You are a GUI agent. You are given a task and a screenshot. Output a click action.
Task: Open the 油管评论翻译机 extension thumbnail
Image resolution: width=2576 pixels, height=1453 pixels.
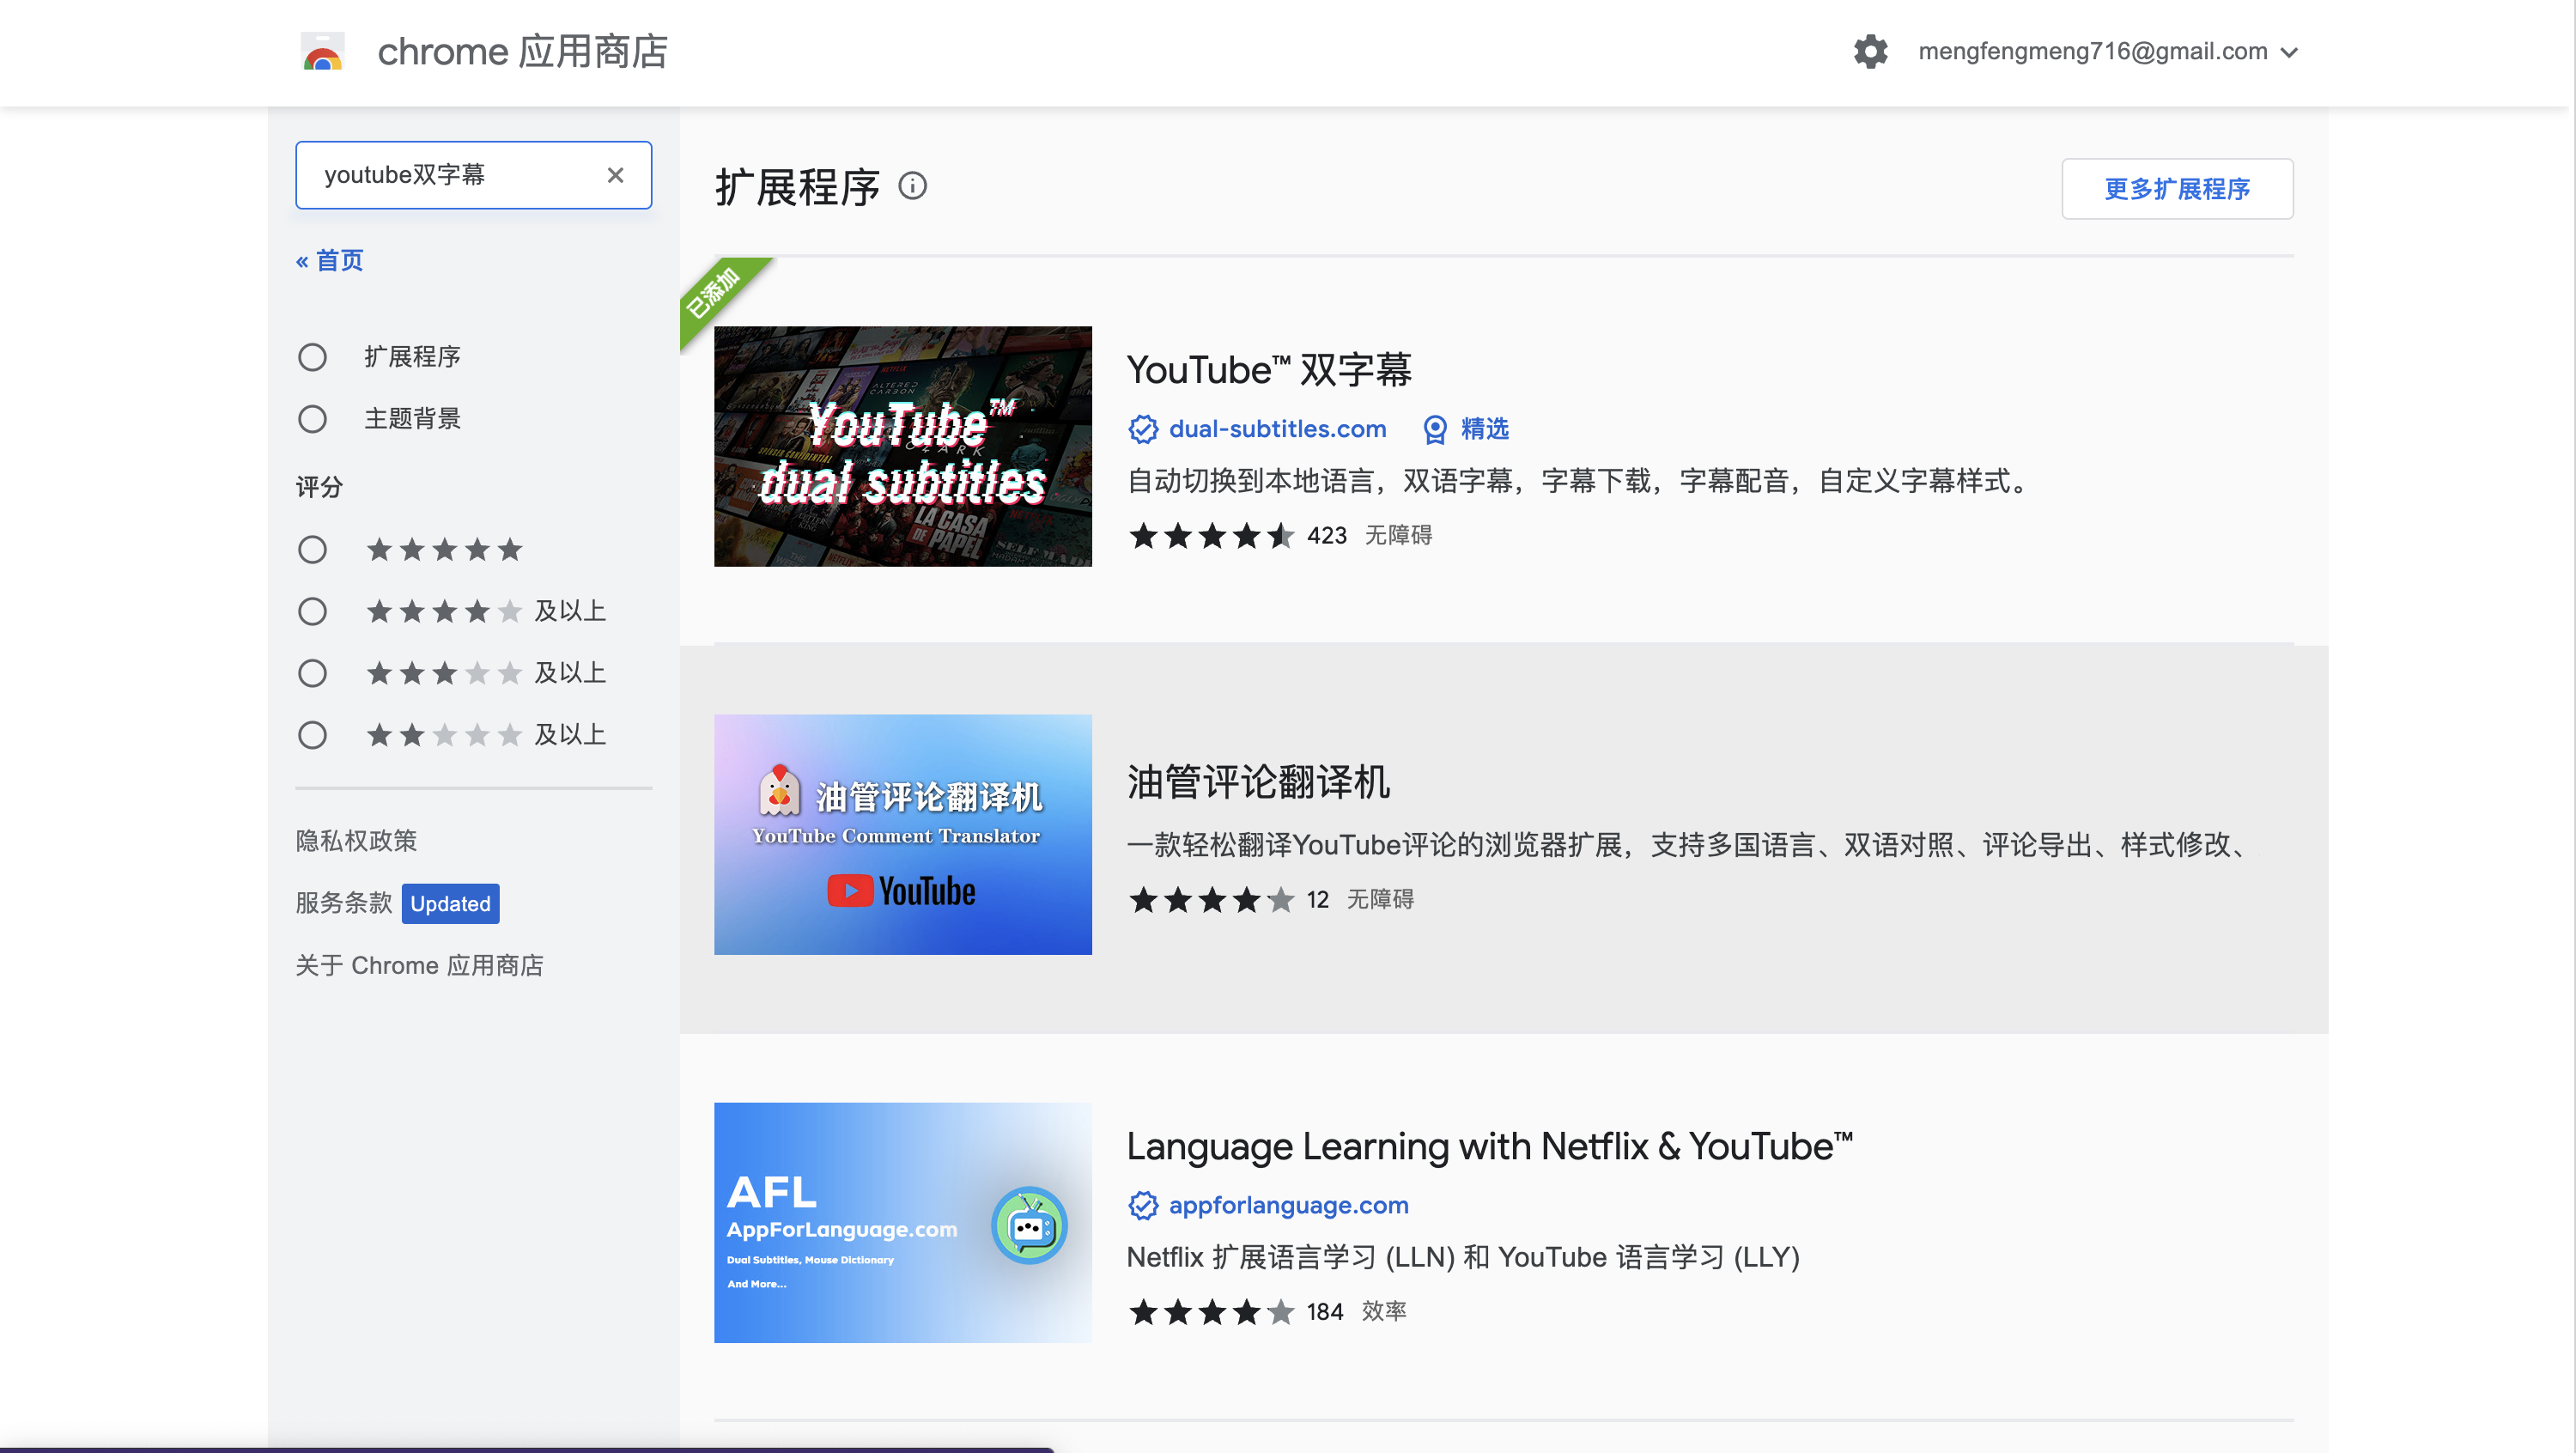click(902, 835)
